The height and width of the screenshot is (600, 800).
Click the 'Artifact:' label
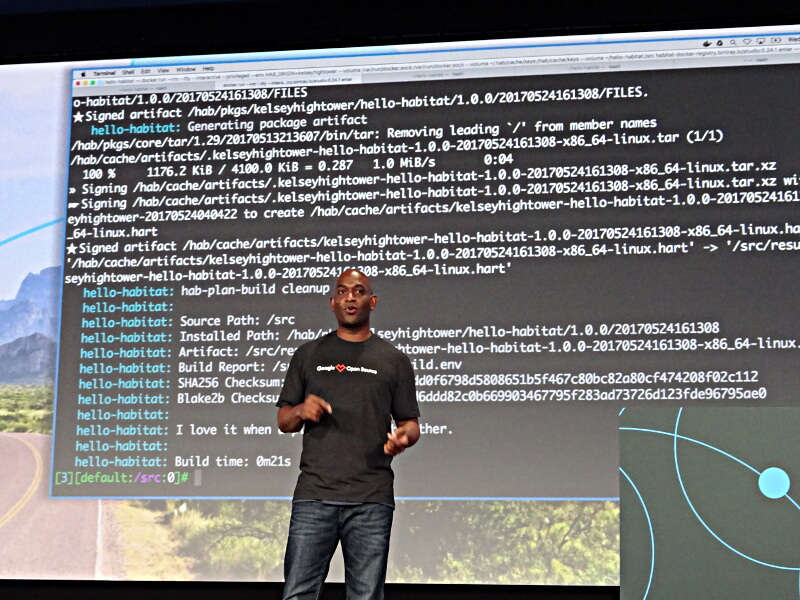tap(208, 352)
